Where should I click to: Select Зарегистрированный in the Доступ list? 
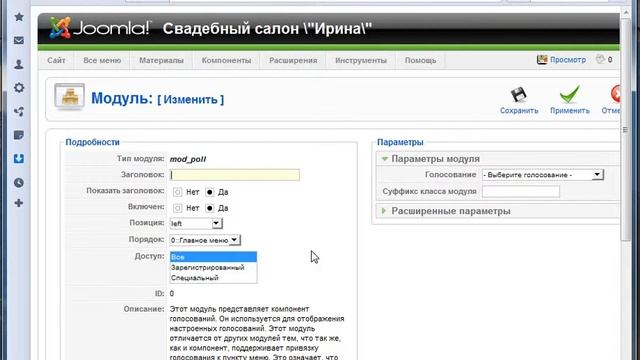point(213,267)
